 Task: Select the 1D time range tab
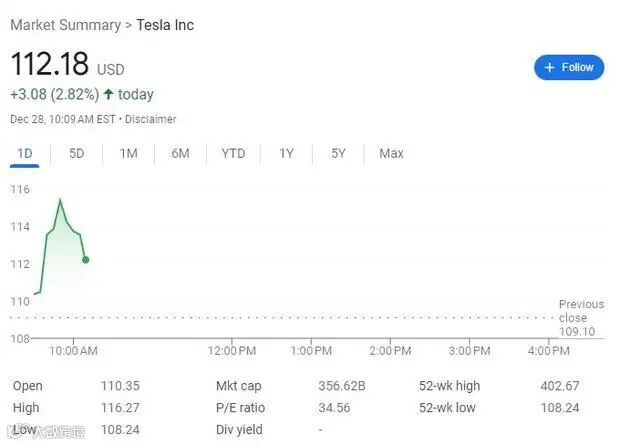[25, 153]
